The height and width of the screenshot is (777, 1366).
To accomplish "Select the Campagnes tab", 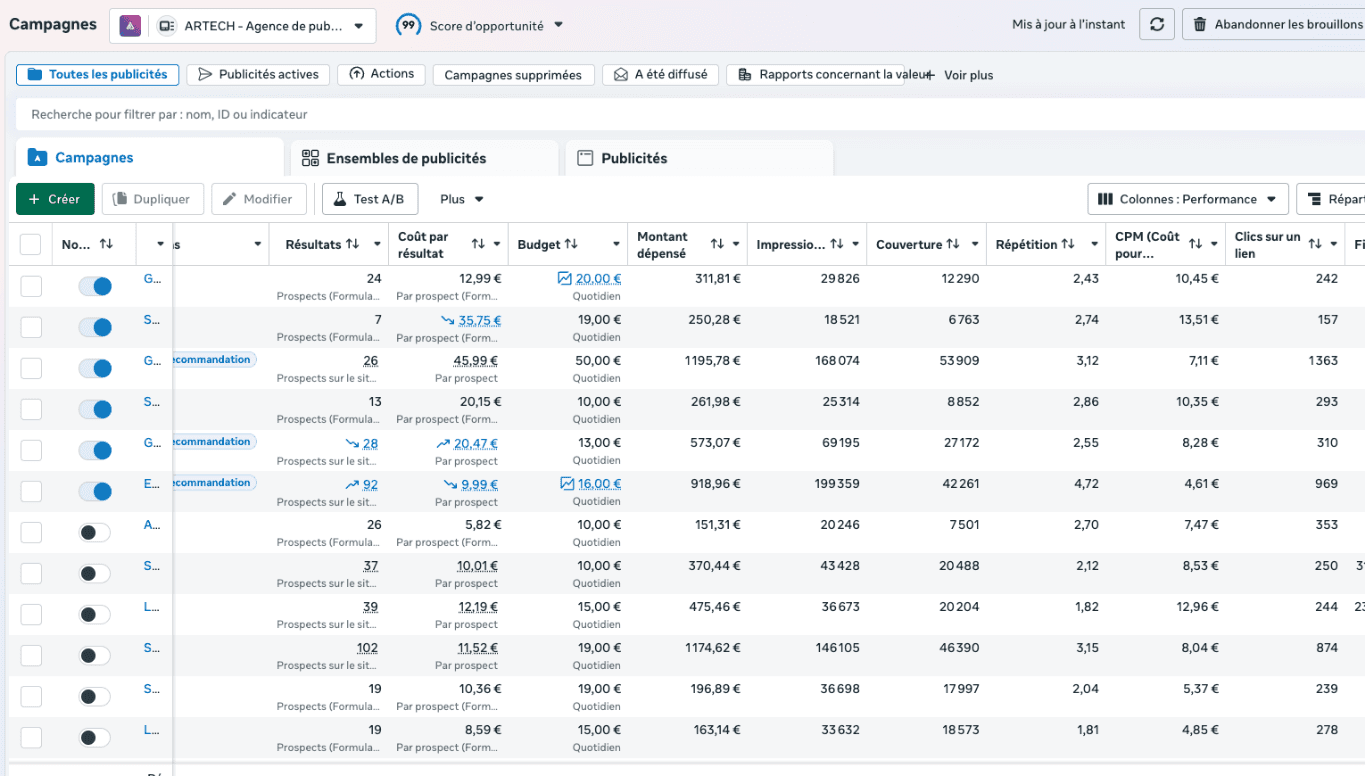I will [150, 158].
